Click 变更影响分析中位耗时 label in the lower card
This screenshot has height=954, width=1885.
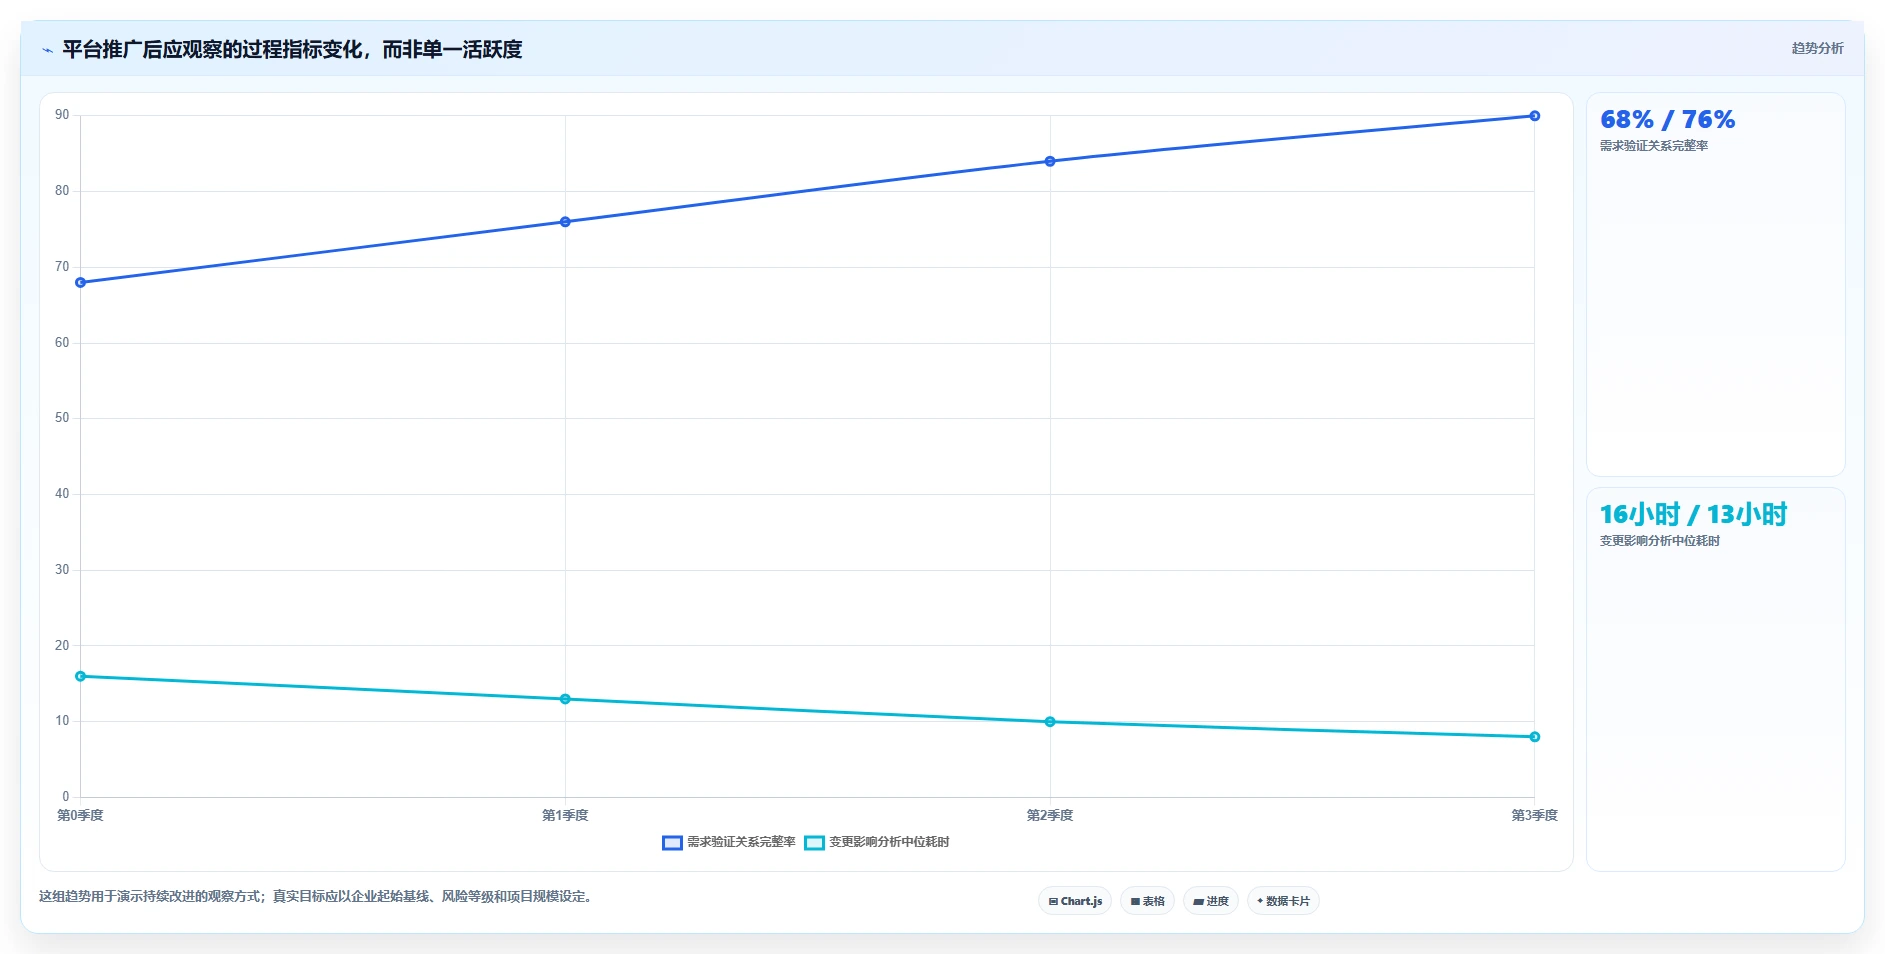point(1660,541)
